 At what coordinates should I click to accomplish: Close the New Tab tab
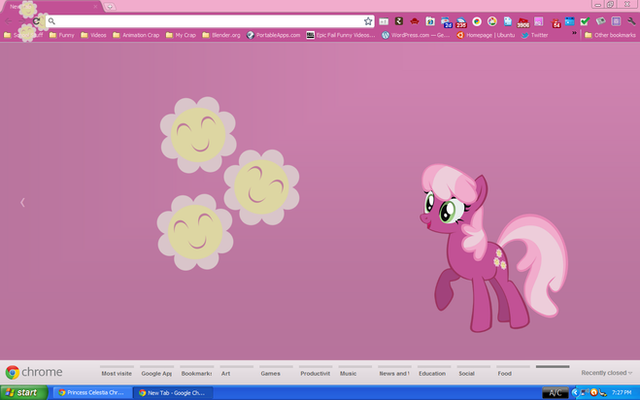tap(95, 7)
